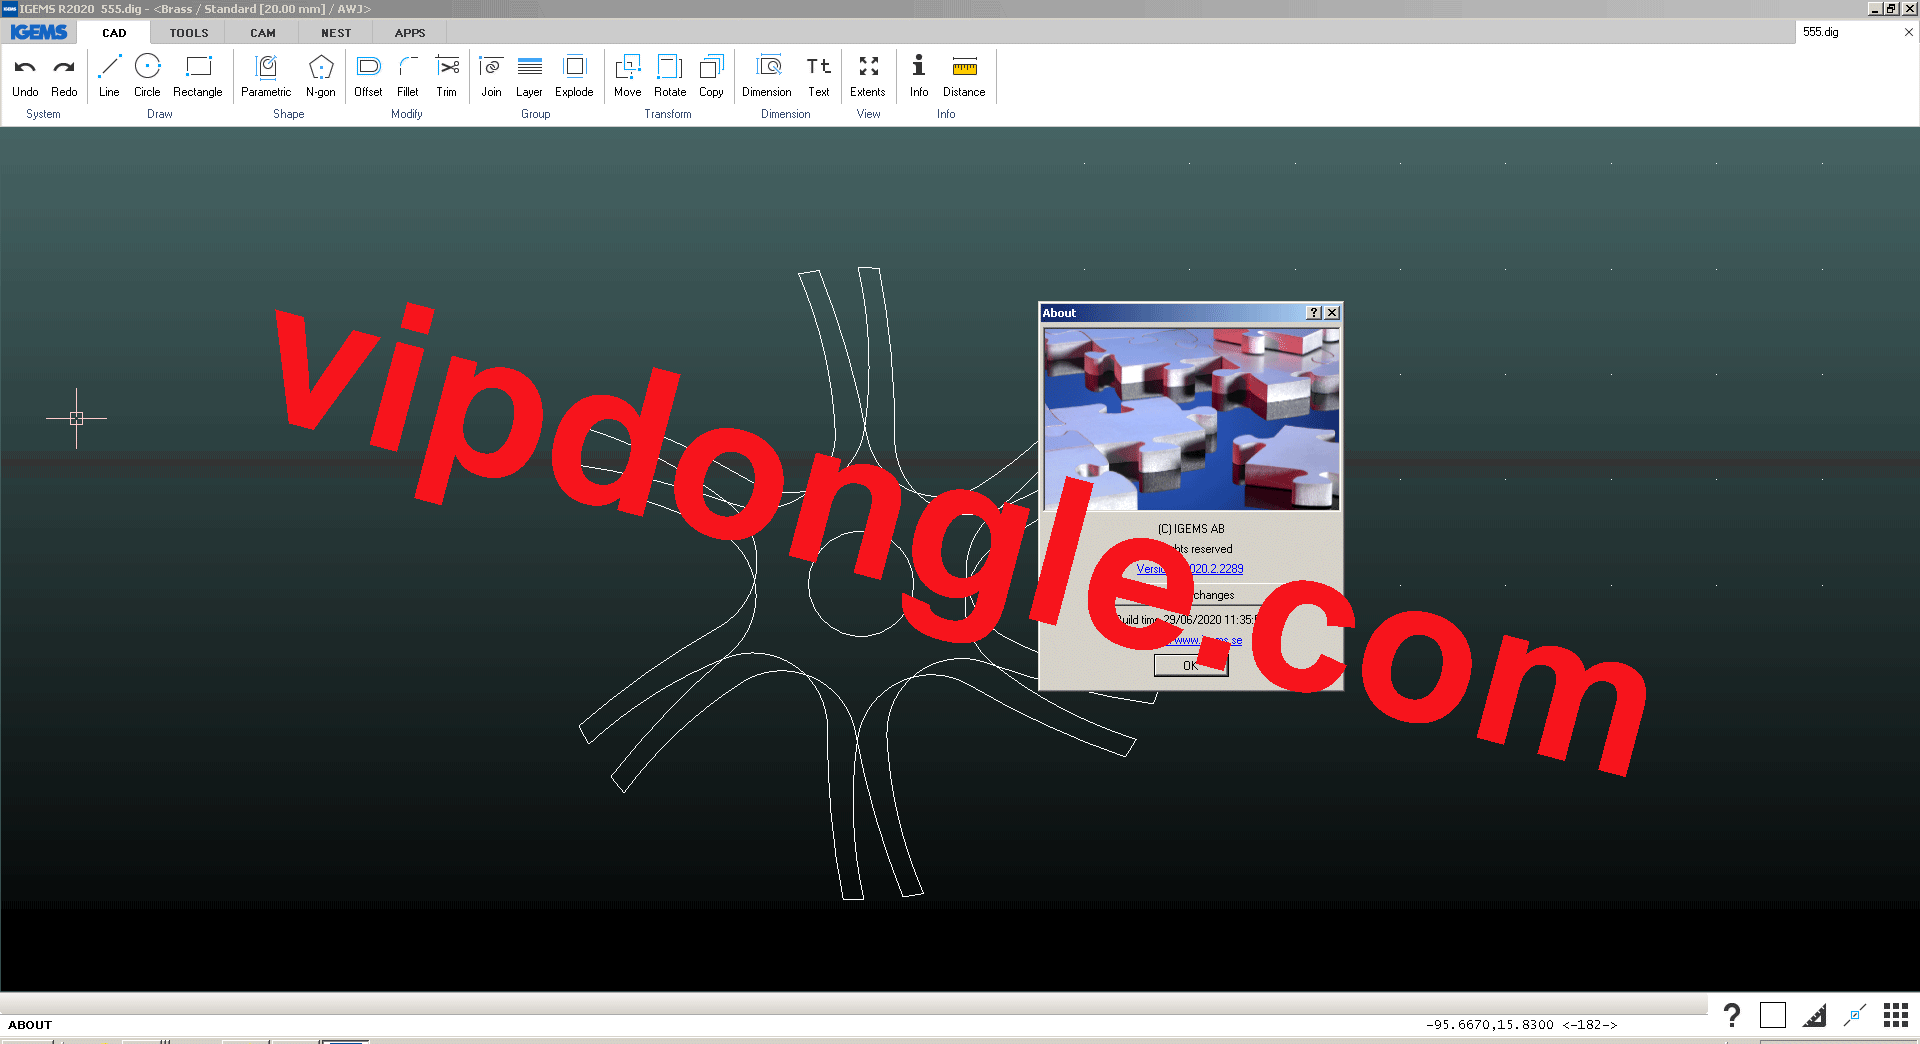1920x1044 pixels.
Task: Zoom to Extents view
Action: pos(868,76)
